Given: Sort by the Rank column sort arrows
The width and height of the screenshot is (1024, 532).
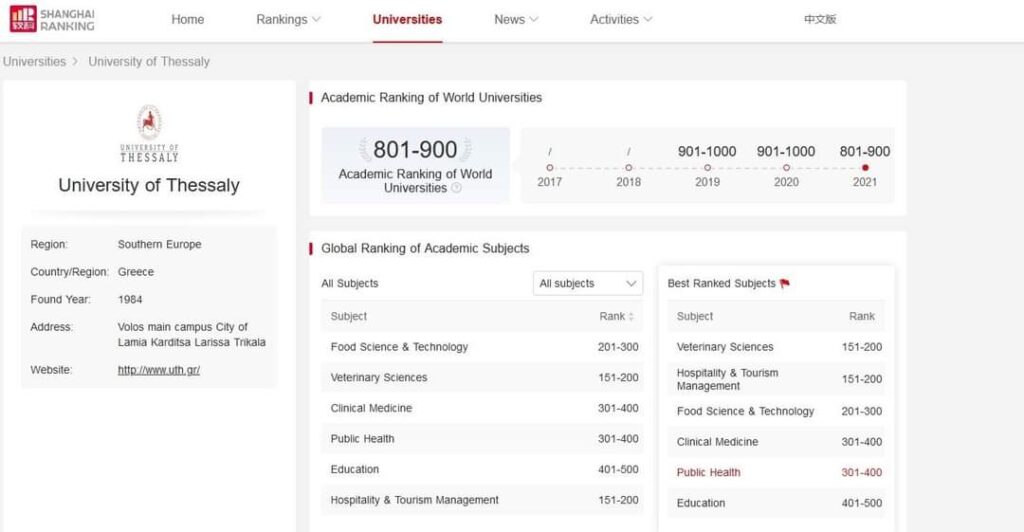Looking at the screenshot, I should [632, 317].
